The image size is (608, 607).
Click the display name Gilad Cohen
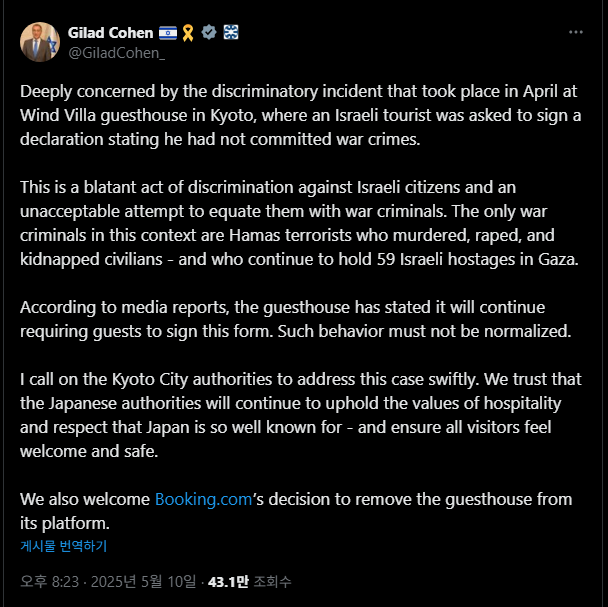click(x=108, y=32)
